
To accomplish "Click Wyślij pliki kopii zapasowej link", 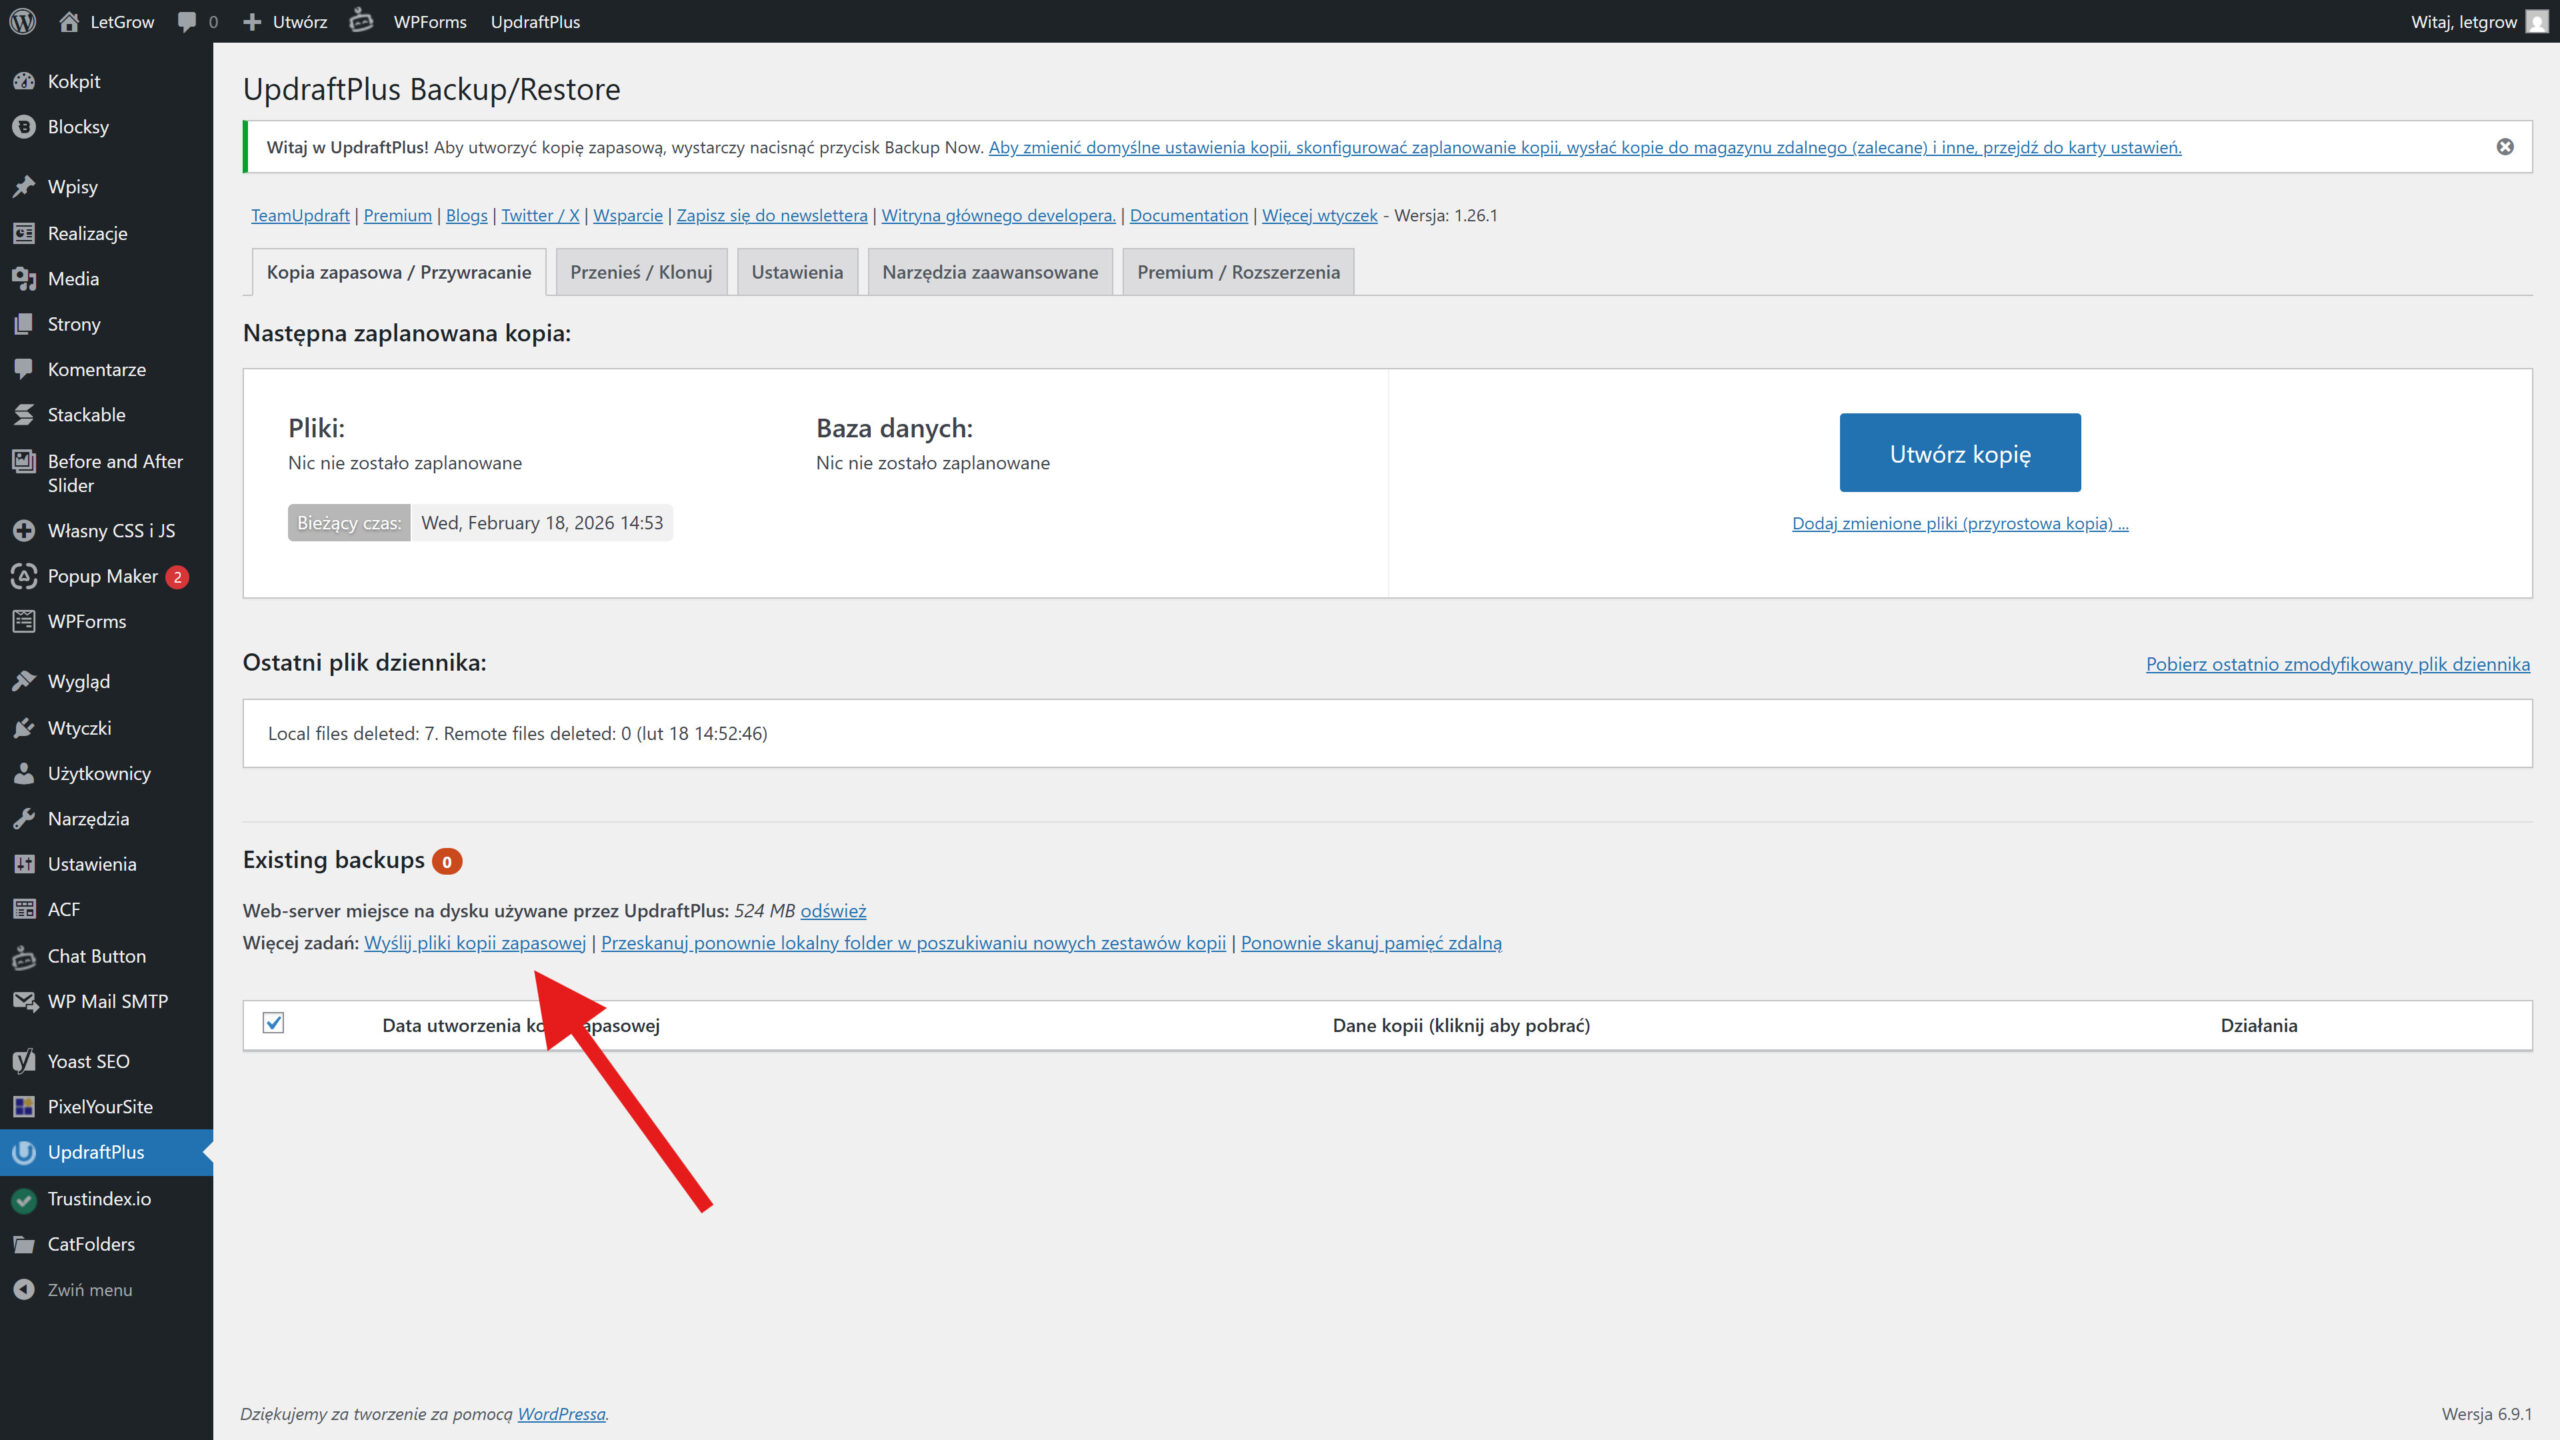I will pos(475,943).
